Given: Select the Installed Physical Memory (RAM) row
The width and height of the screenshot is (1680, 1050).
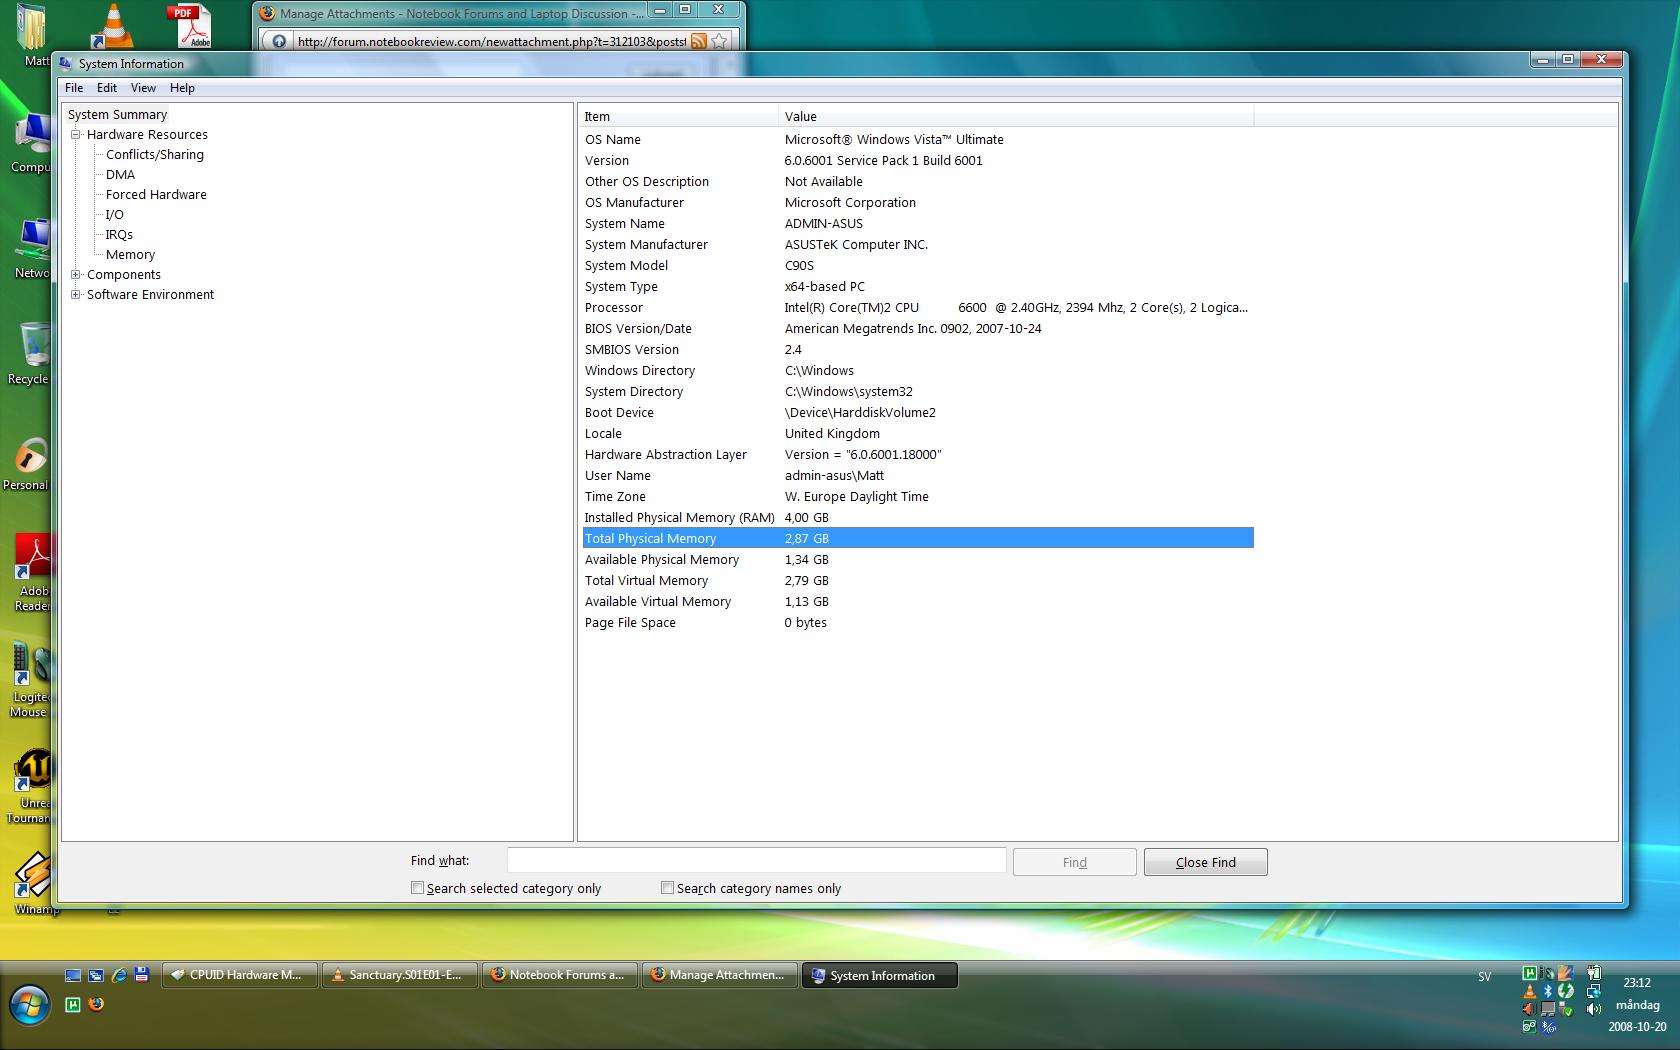Looking at the screenshot, I should click(x=917, y=517).
